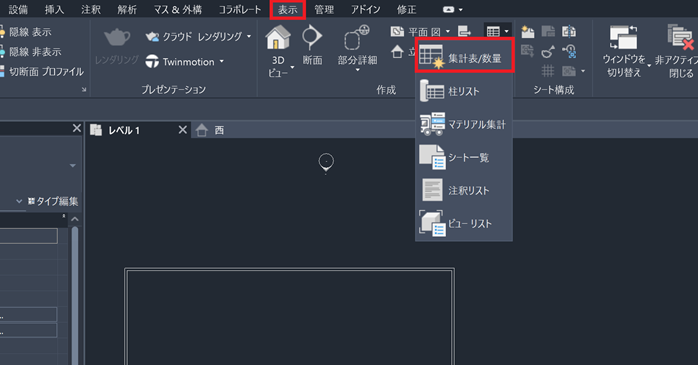Select 注釈リスト in the dropdown
This screenshot has height=365, width=698.
pos(464,190)
